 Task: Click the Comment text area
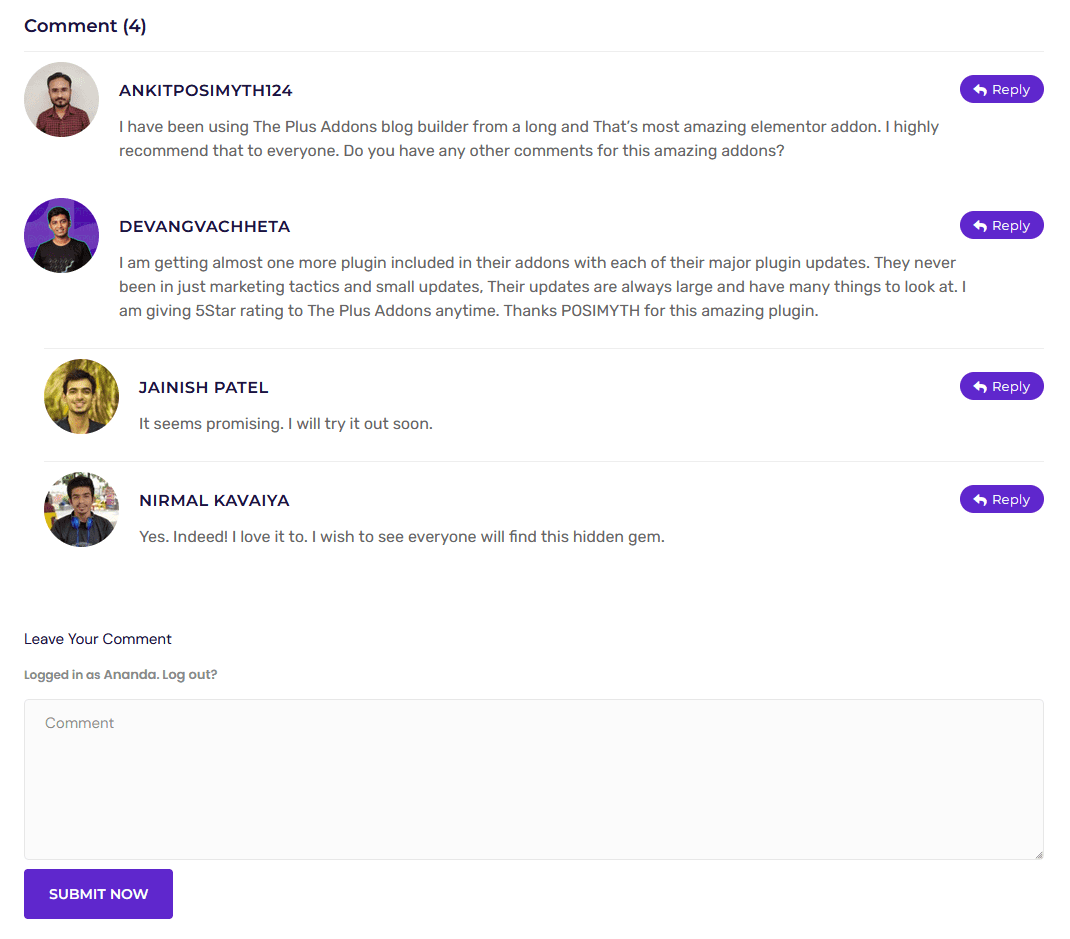(535, 780)
